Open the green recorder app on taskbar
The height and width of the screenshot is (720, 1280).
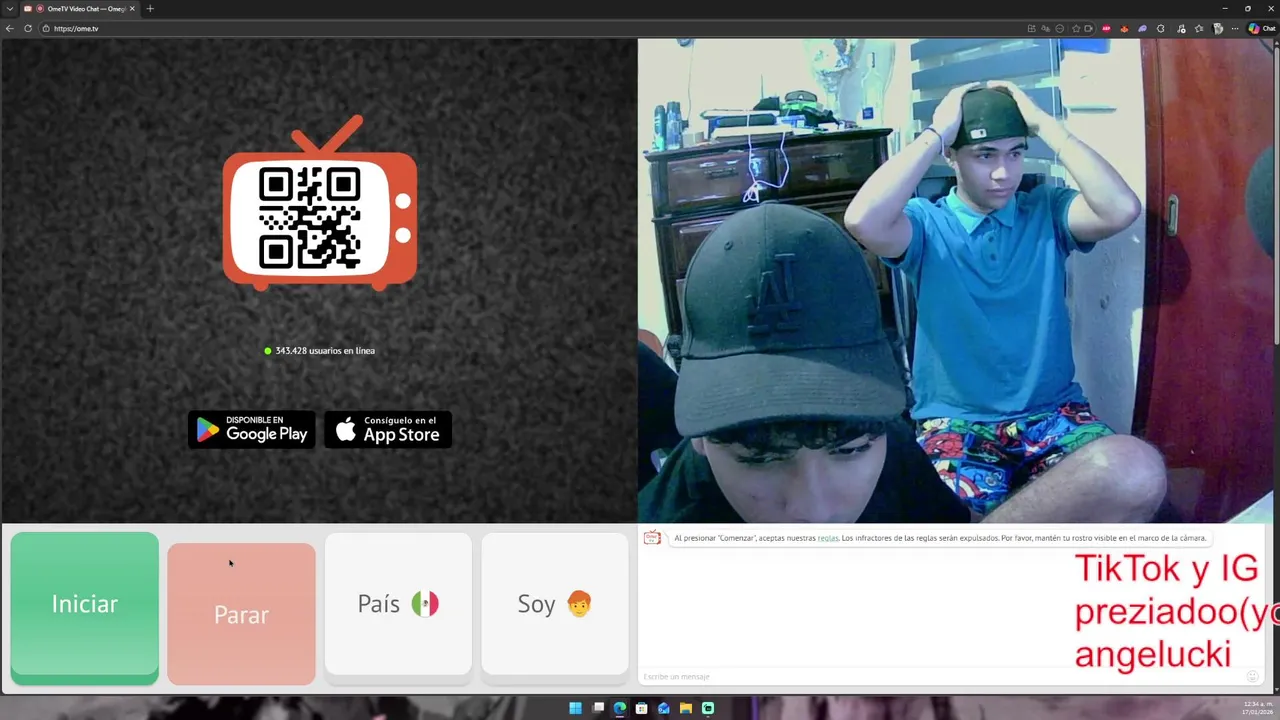pyautogui.click(x=708, y=708)
